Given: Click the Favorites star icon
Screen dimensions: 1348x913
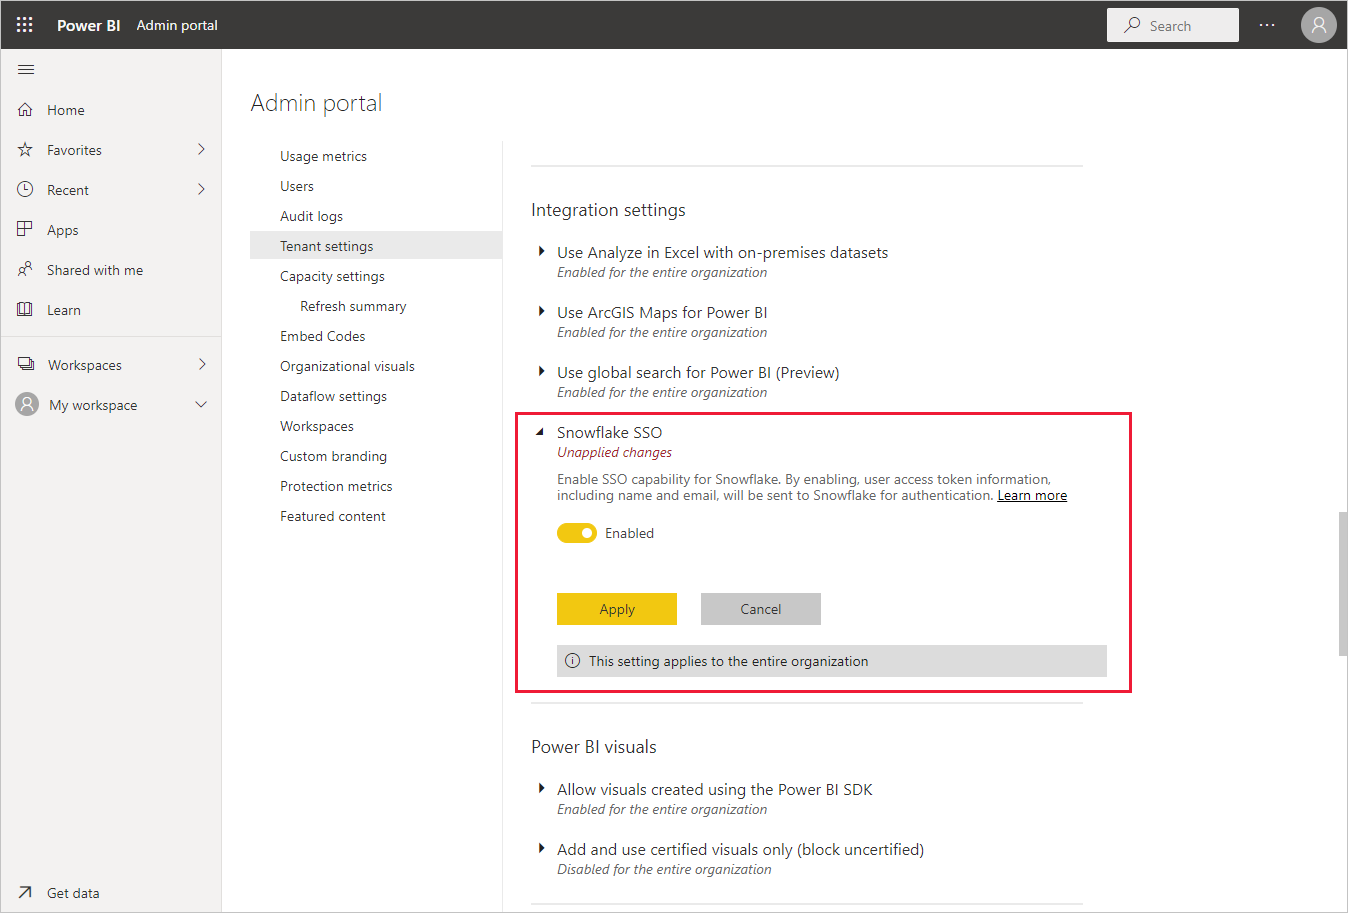Looking at the screenshot, I should coord(25,150).
